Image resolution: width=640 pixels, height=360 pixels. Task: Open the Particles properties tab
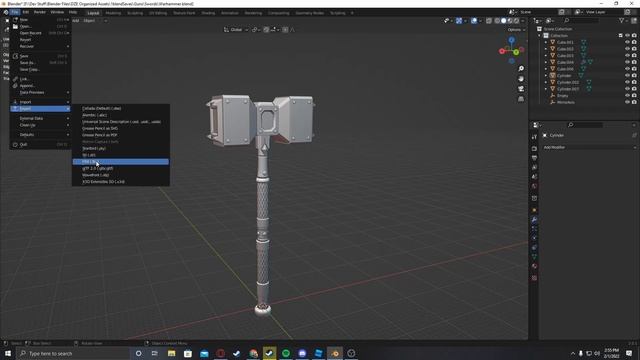pos(534,229)
